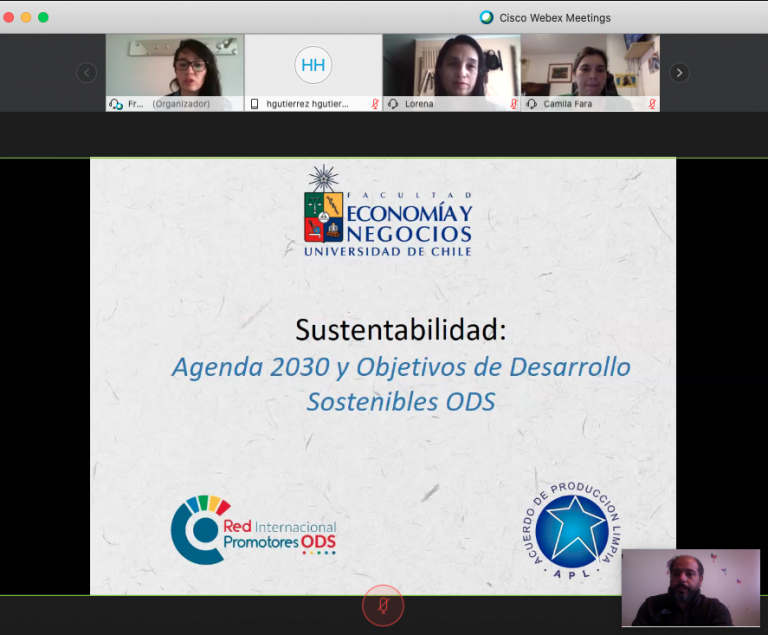Click the (Organizador) label

point(181,104)
